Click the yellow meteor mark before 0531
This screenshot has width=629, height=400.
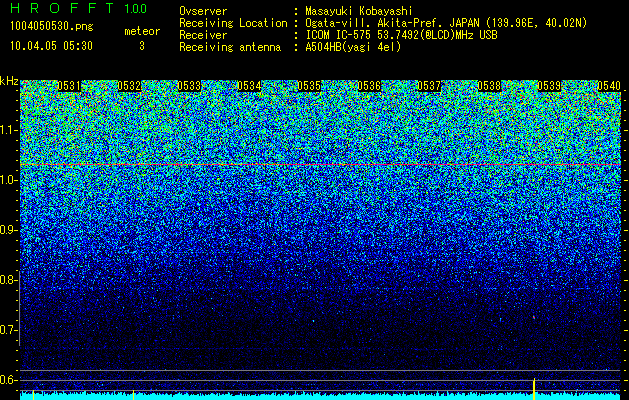point(33,395)
